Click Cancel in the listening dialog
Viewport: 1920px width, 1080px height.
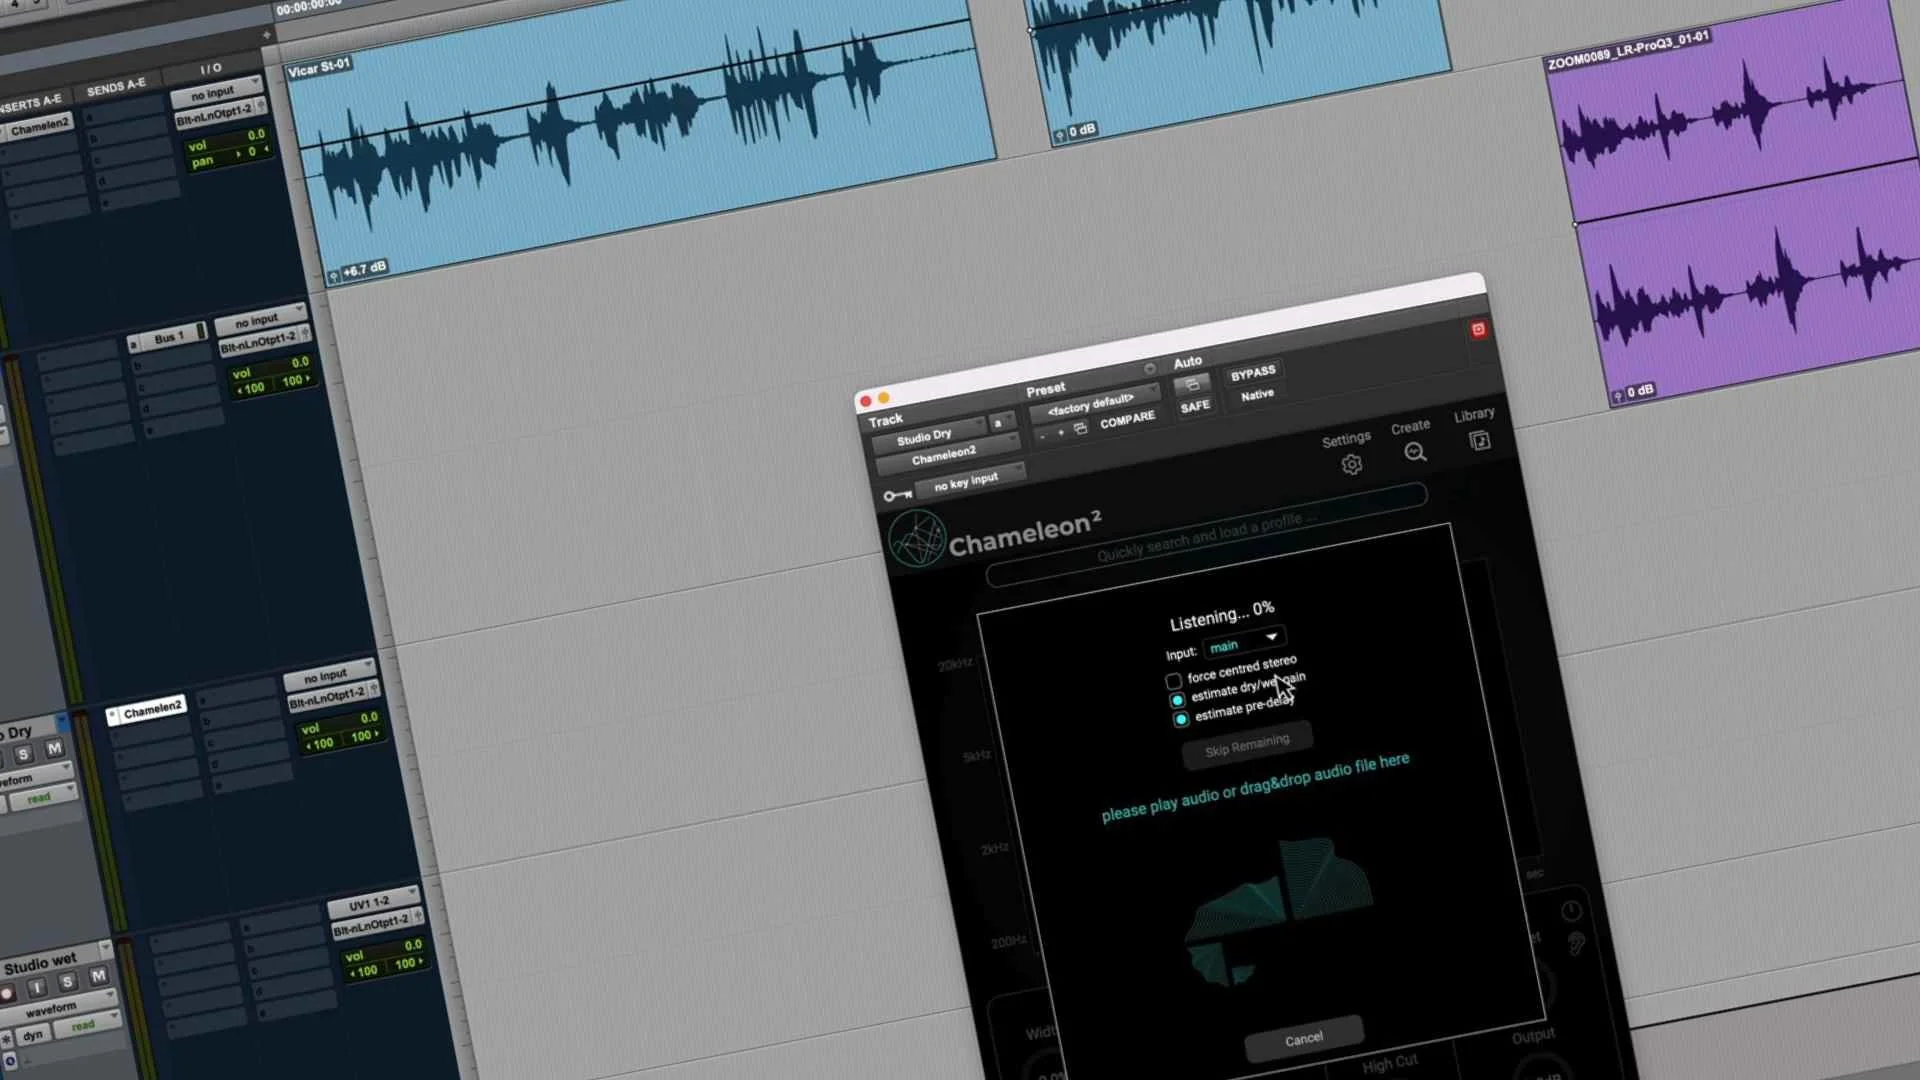tap(1303, 1040)
